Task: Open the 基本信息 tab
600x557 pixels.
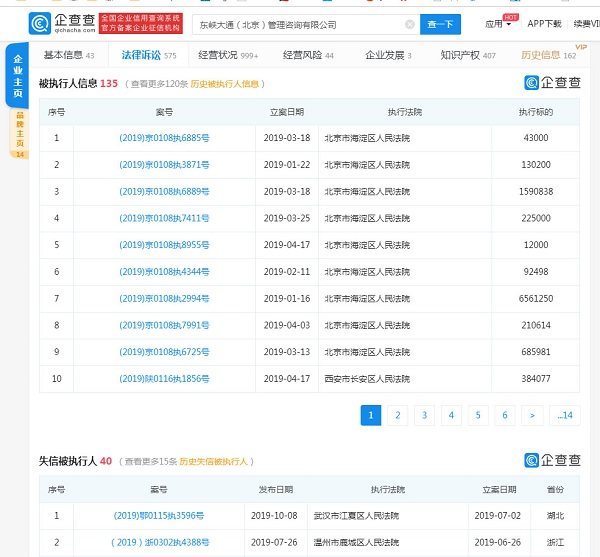Action: (x=69, y=55)
